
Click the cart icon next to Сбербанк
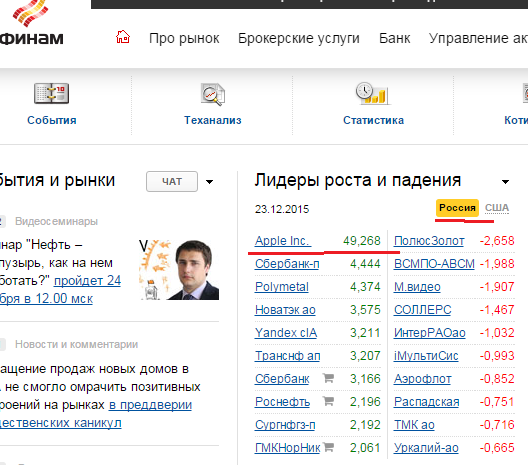coord(328,378)
